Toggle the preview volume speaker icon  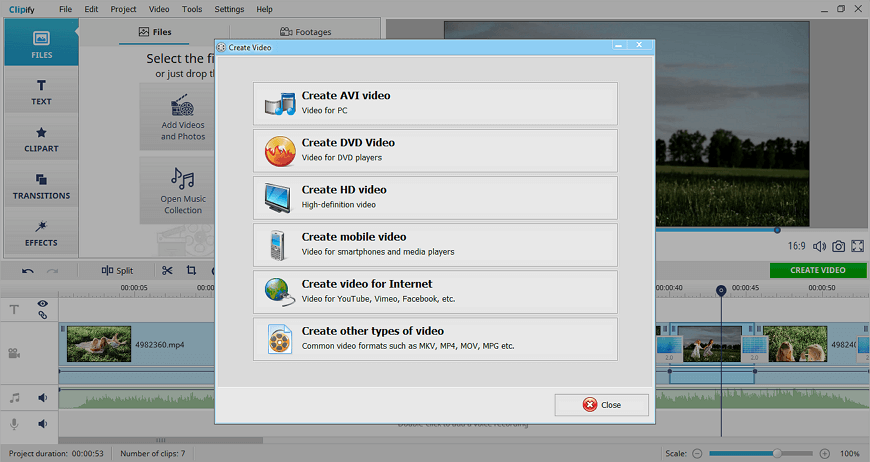[819, 246]
